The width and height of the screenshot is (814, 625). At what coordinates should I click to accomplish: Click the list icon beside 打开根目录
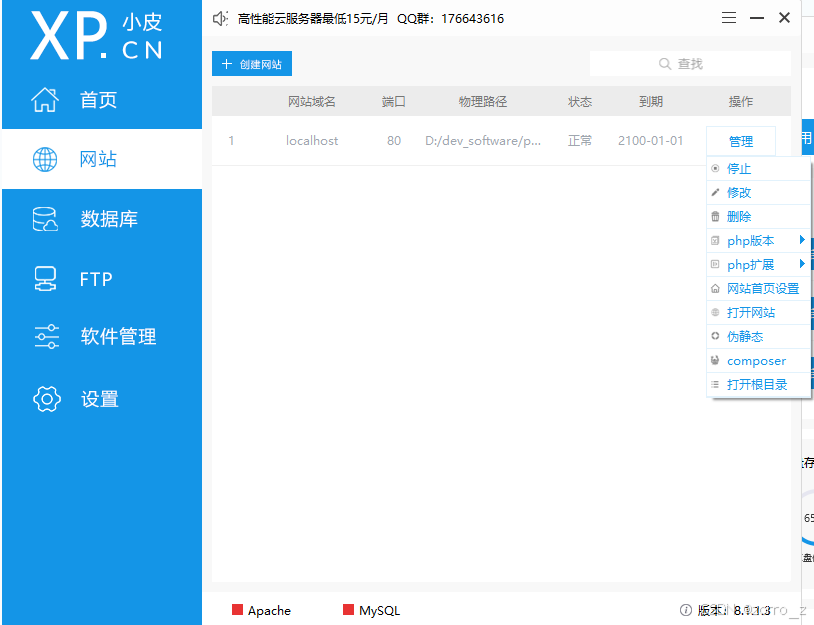coord(715,385)
